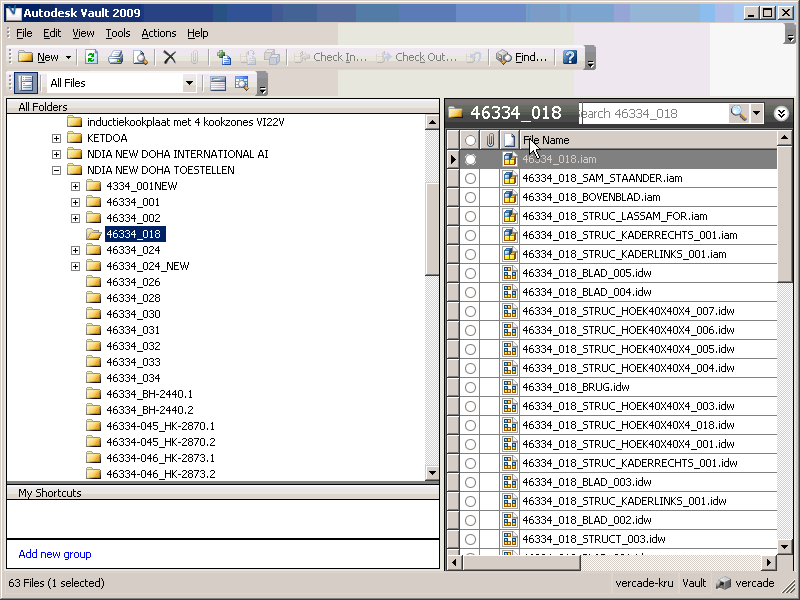Open Print Preview from toolbar
The height and width of the screenshot is (600, 800).
point(140,57)
